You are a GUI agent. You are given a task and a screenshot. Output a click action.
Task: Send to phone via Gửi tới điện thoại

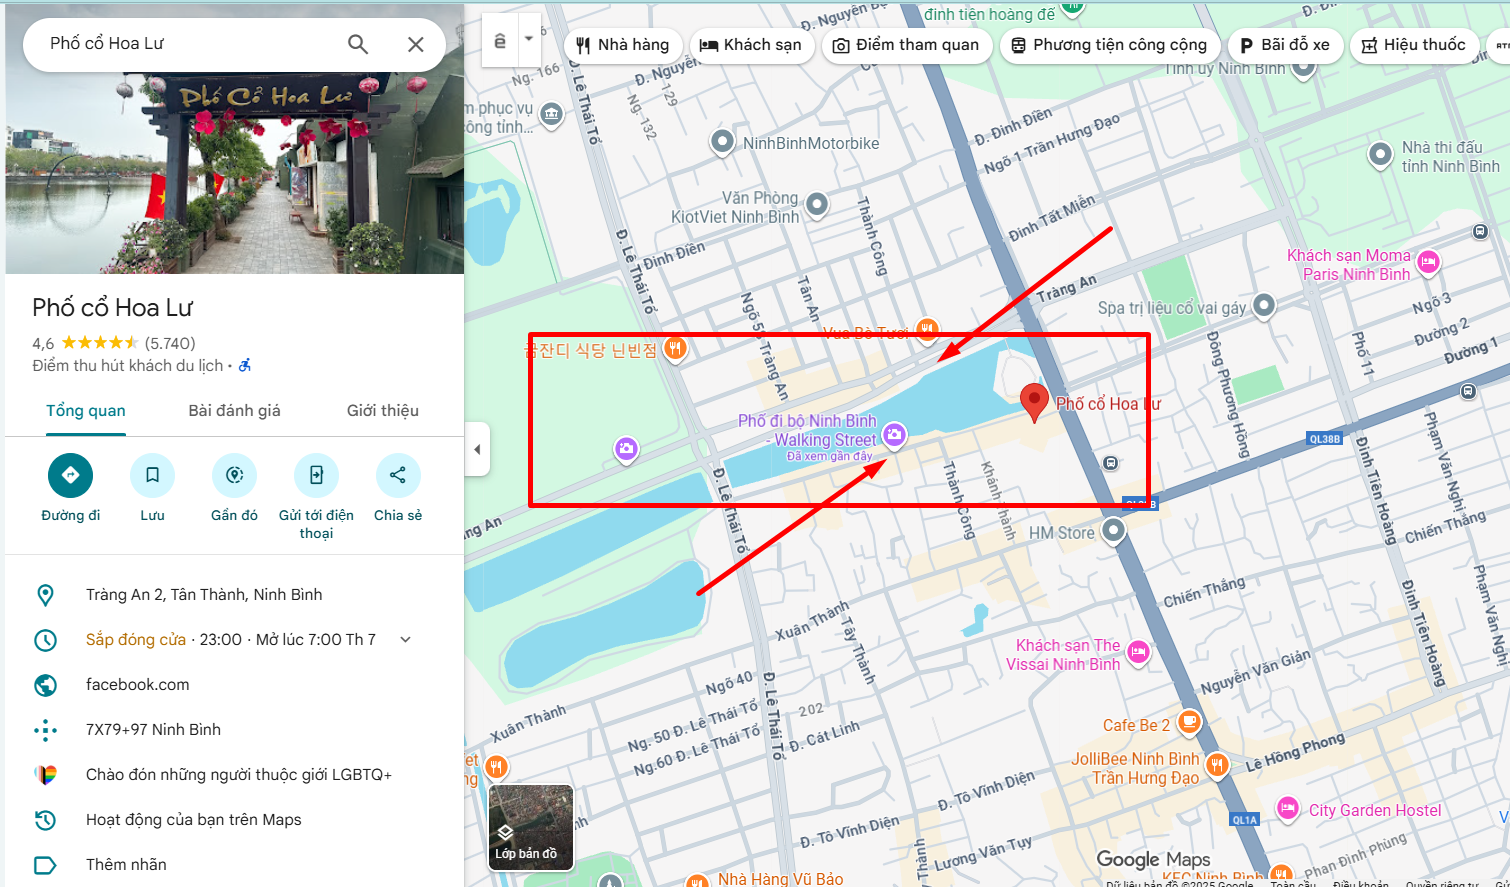coord(316,476)
